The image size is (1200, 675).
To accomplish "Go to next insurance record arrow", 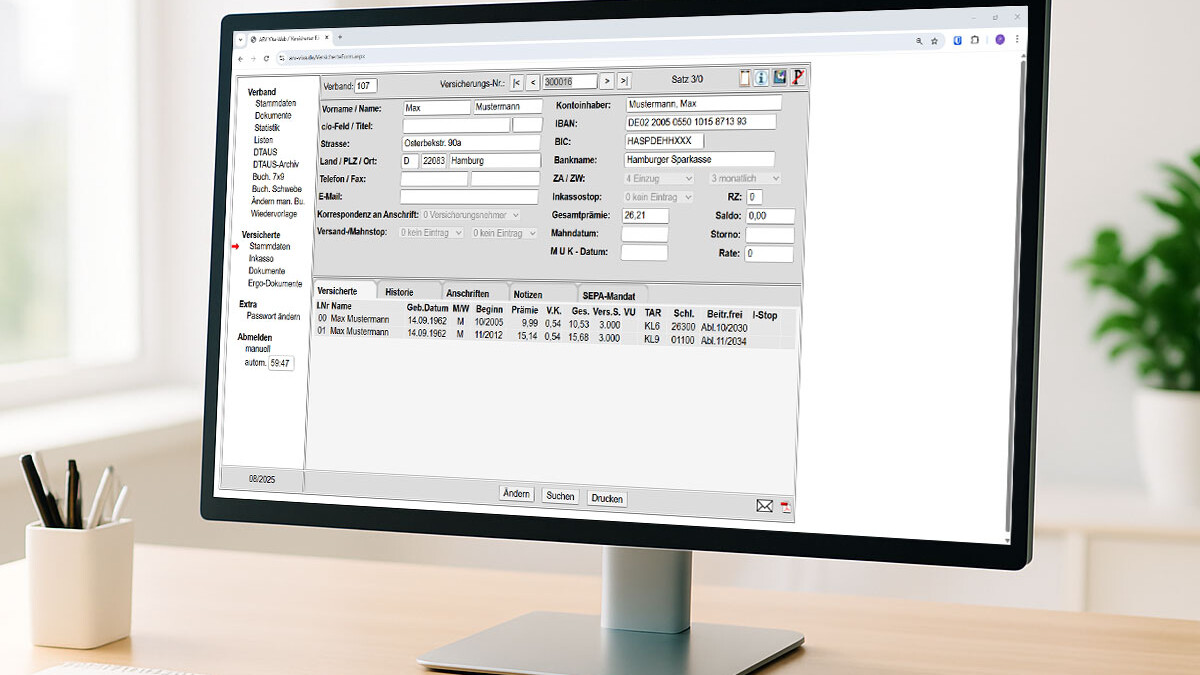I will pos(606,81).
